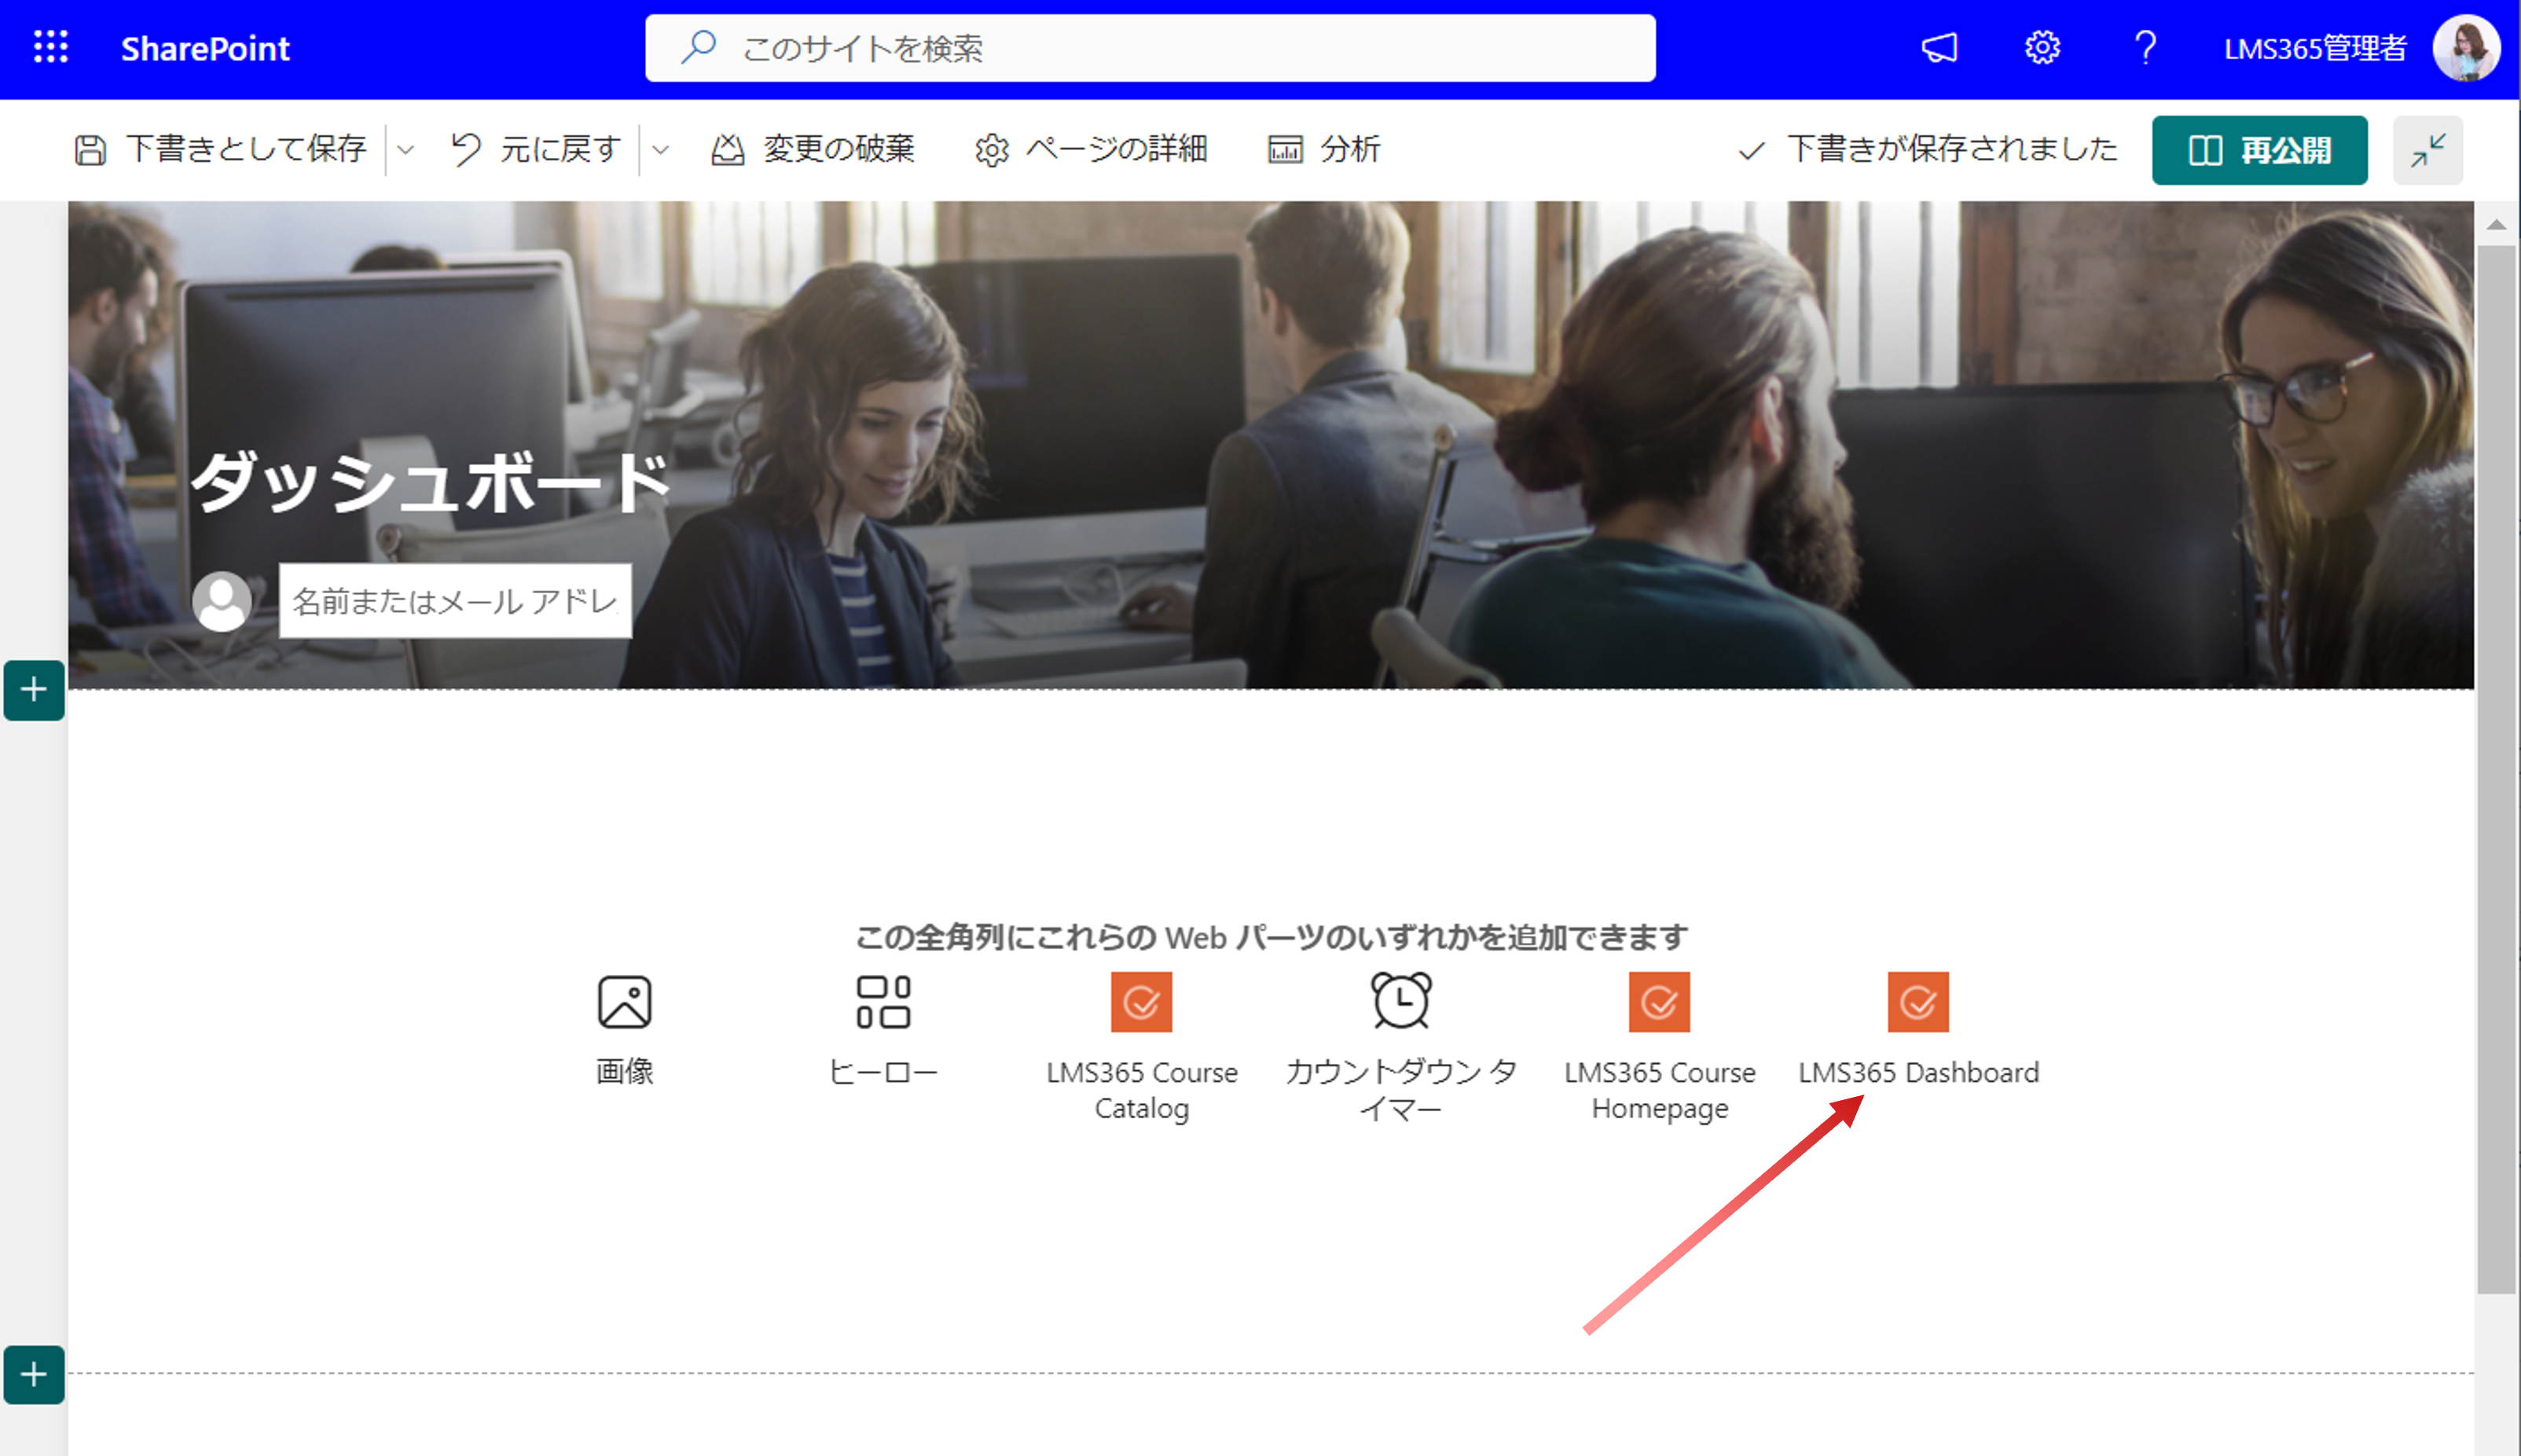The height and width of the screenshot is (1456, 2521).
Task: Click the site search box
Action: (x=1150, y=48)
